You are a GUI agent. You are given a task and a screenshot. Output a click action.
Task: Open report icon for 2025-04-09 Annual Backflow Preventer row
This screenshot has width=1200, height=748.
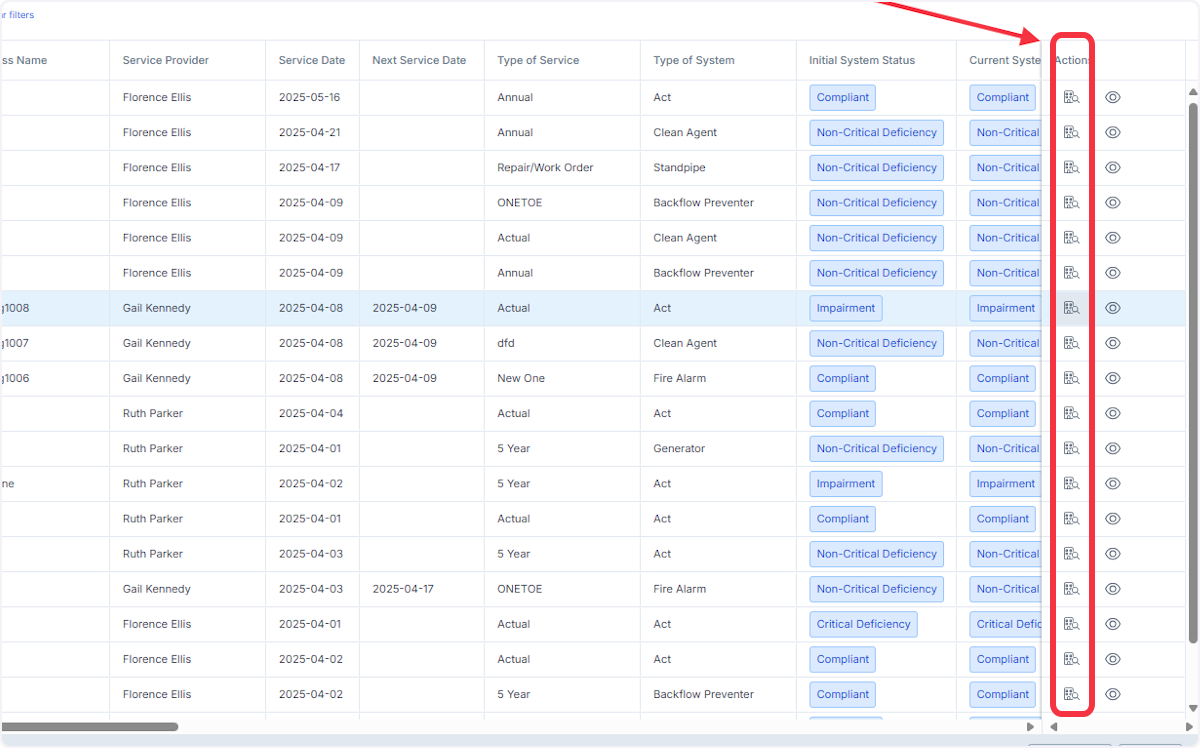click(x=1071, y=272)
